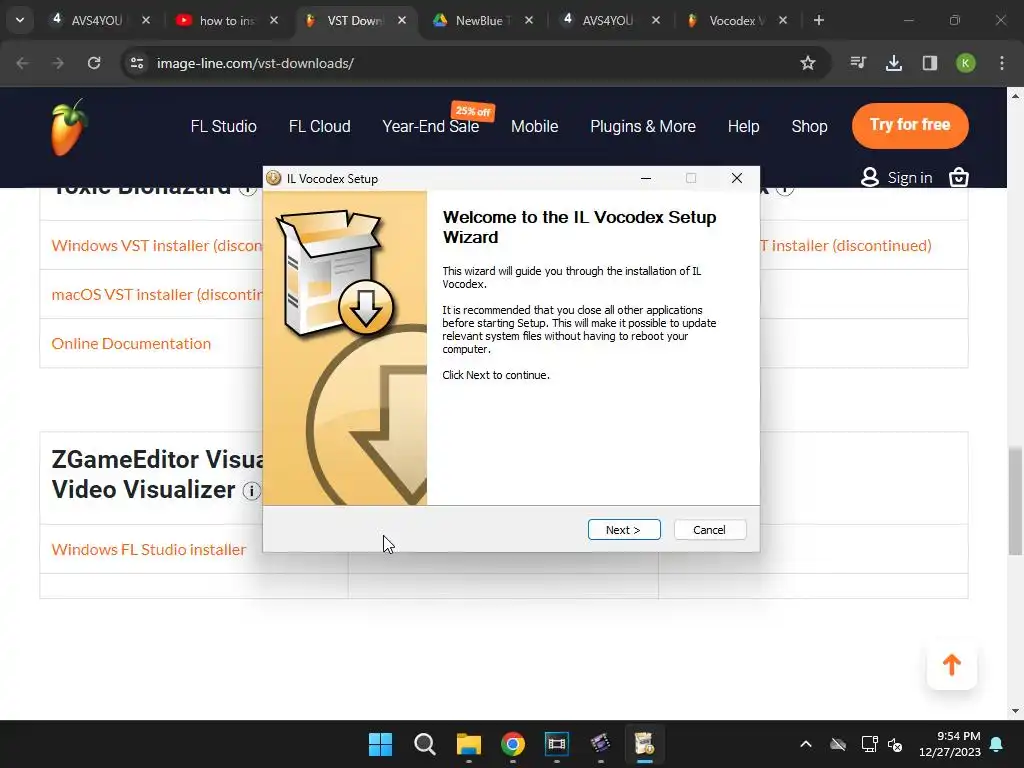Open the FL Cloud menu item
The height and width of the screenshot is (768, 1024).
(x=319, y=126)
